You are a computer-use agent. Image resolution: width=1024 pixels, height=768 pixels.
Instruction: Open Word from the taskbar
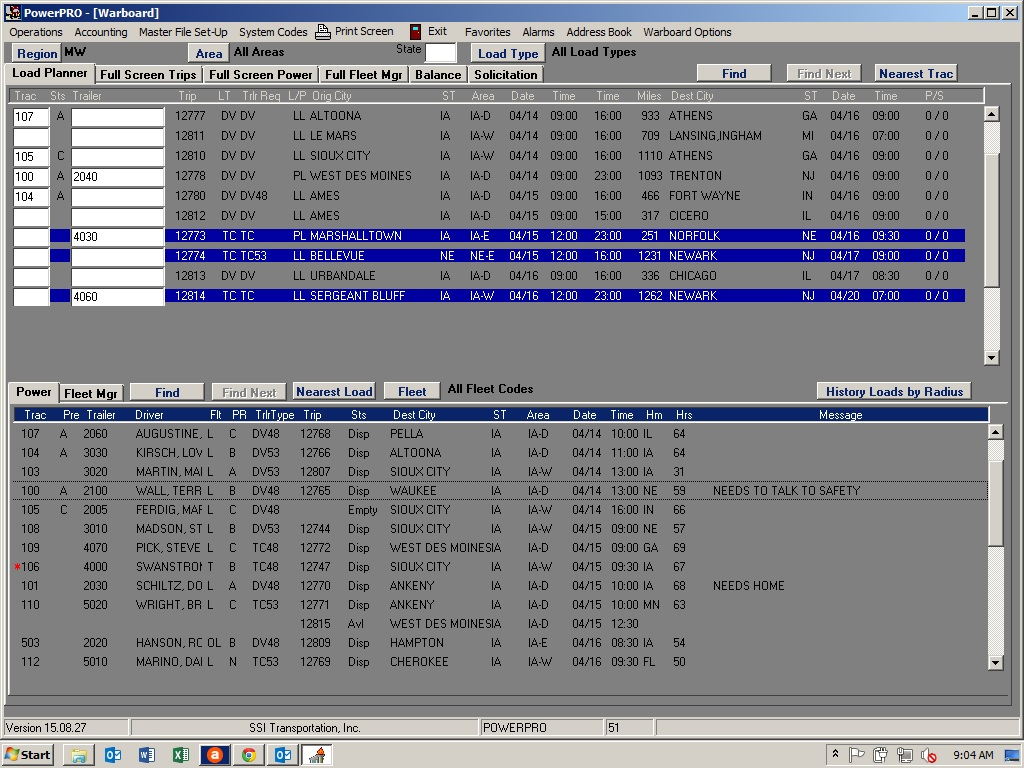pyautogui.click(x=147, y=755)
